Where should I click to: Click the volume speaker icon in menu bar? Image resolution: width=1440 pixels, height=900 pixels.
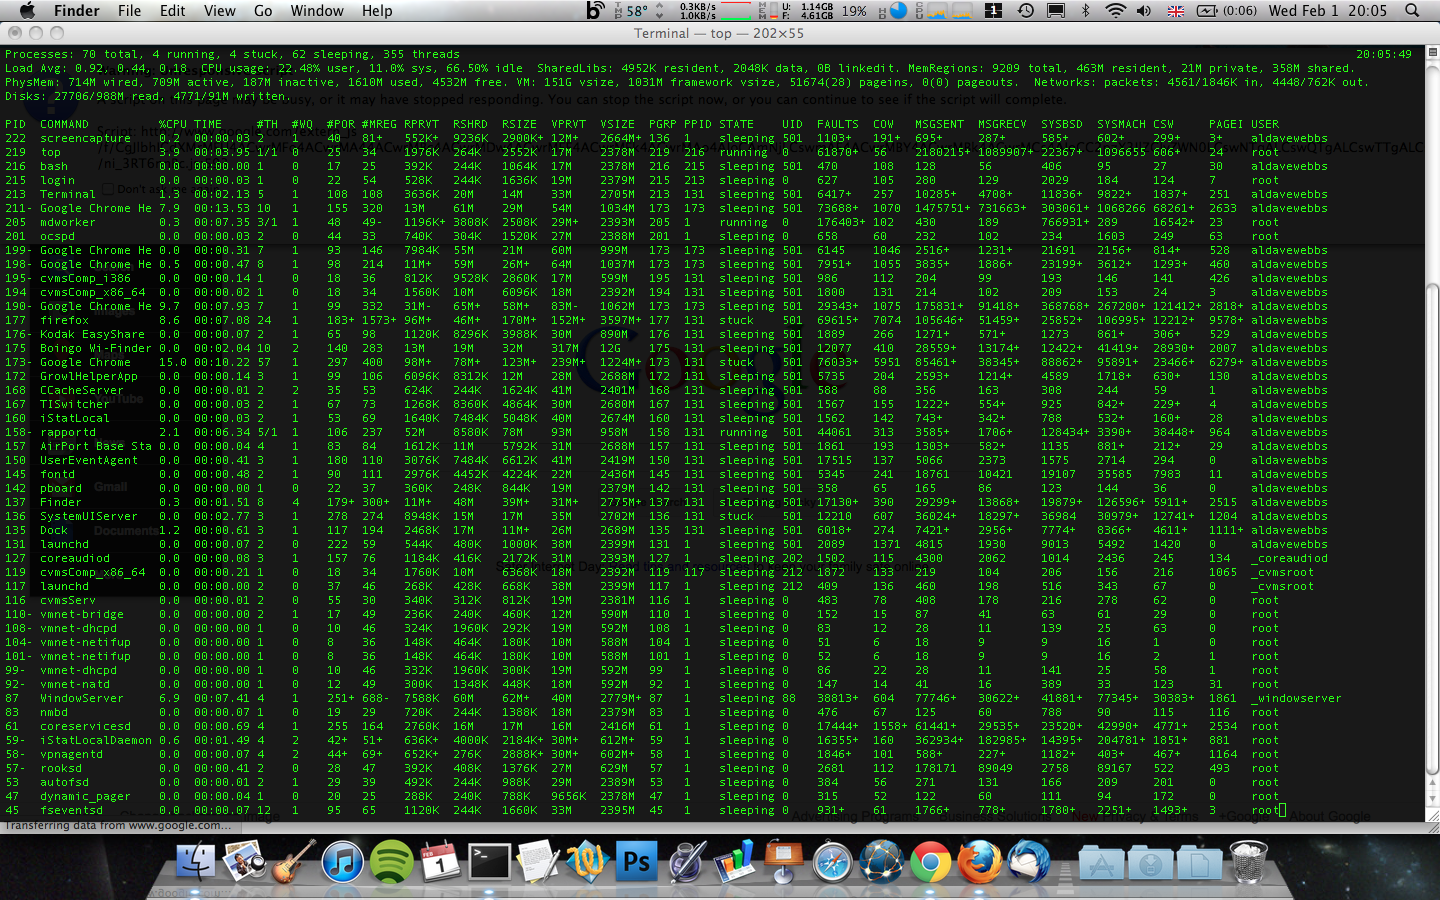(x=1144, y=11)
